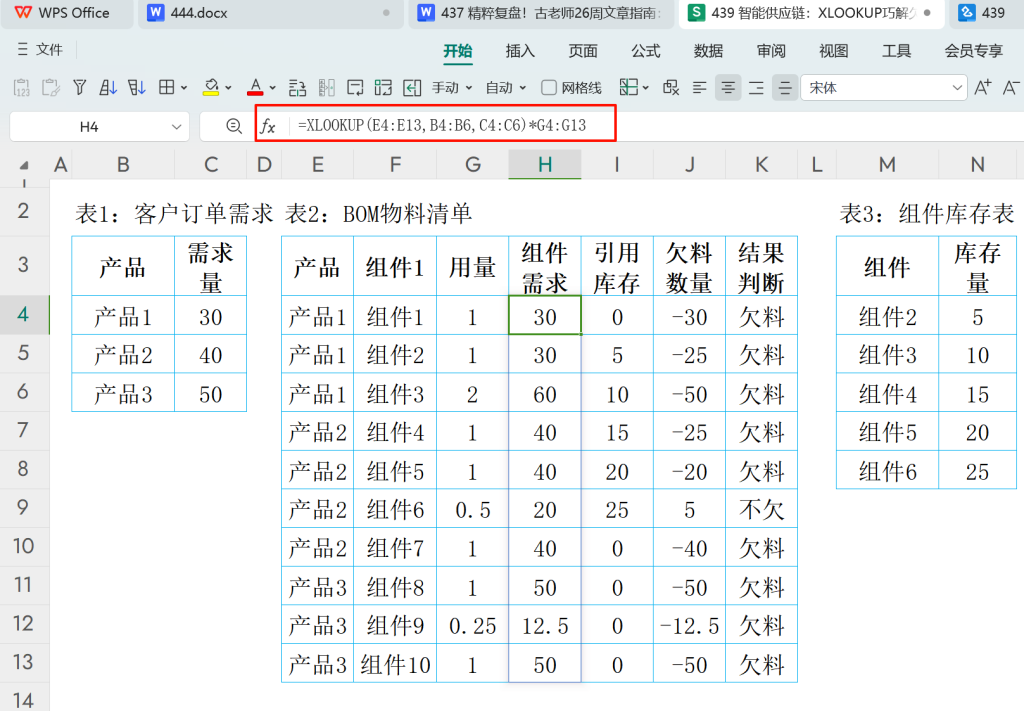
Task: Open the 自动 dropdown
Action: click(506, 87)
